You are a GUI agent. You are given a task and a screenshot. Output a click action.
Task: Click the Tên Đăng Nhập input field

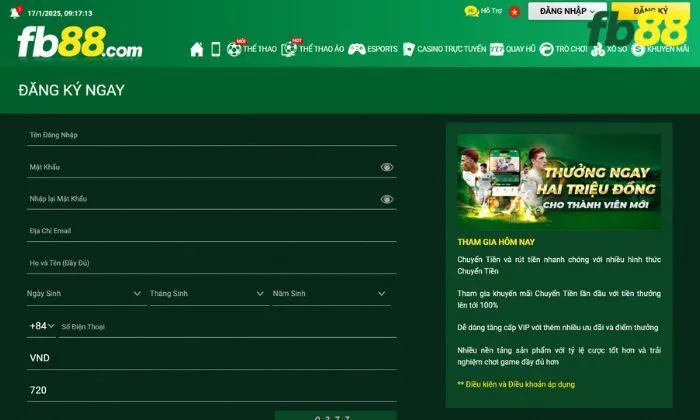pos(211,135)
